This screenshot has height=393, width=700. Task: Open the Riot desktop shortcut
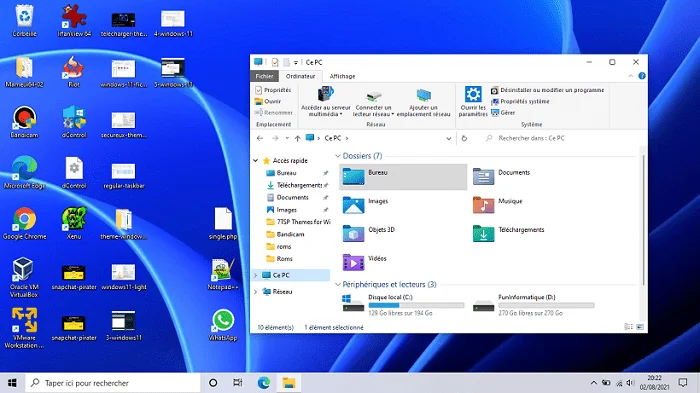point(74,71)
